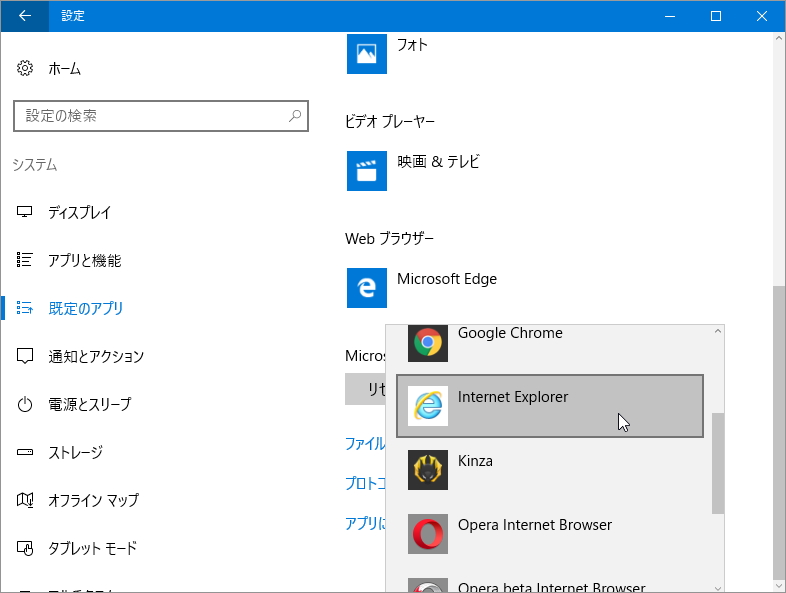Viewport: 786px width, 593px height.
Task: Select the Display monitor icon
Action: pos(25,212)
